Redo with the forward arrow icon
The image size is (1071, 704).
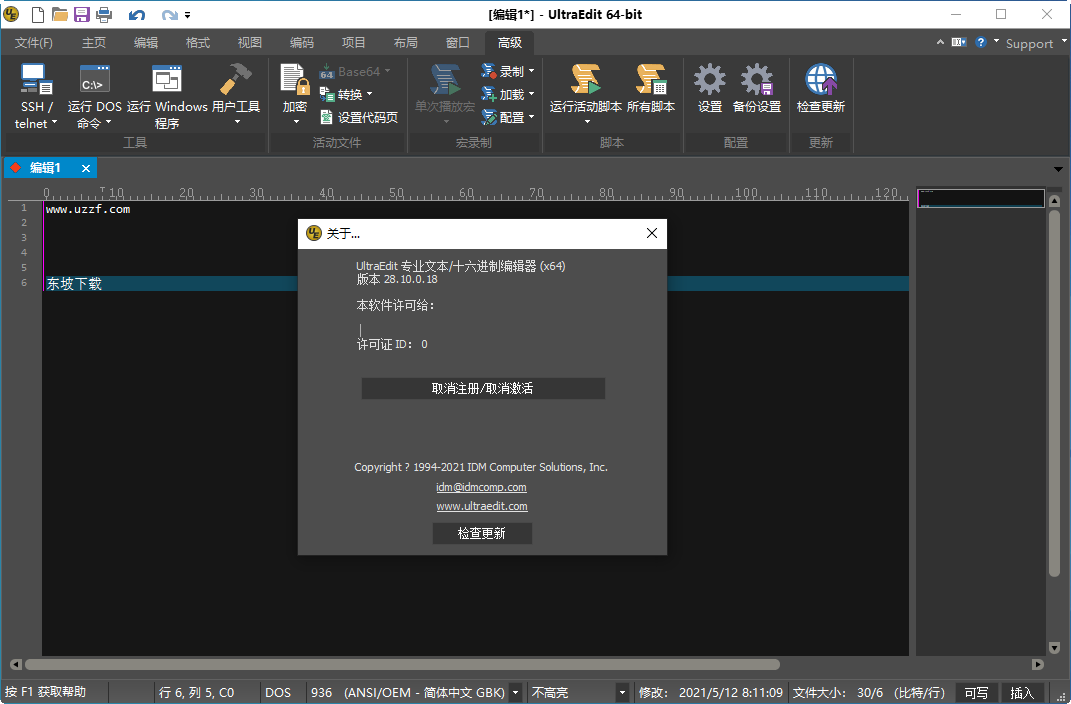click(x=169, y=14)
